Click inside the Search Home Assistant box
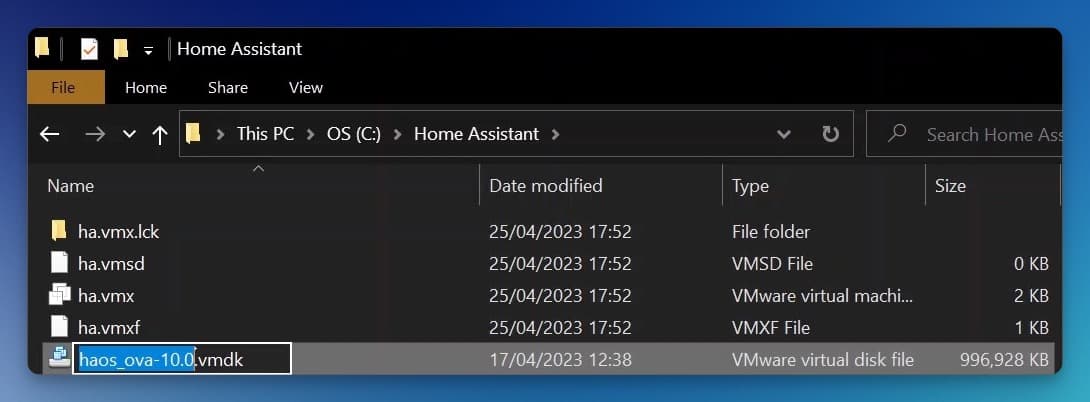Viewport: 1090px width, 402px height. [x=973, y=134]
